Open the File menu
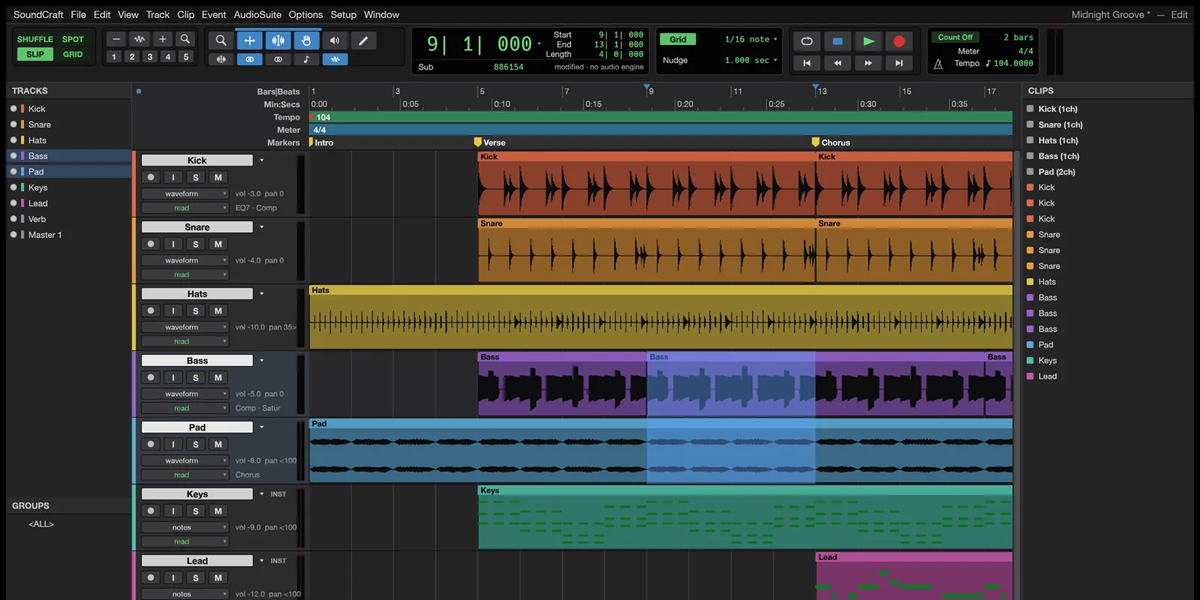 pyautogui.click(x=78, y=15)
